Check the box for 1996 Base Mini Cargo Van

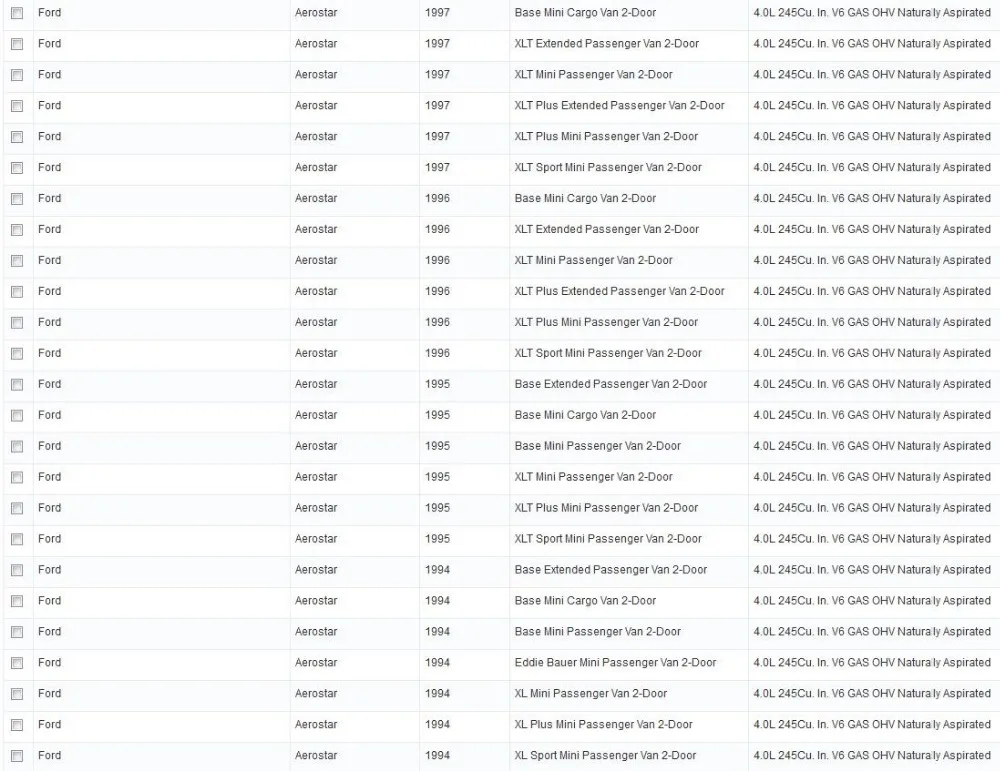[x=17, y=199]
